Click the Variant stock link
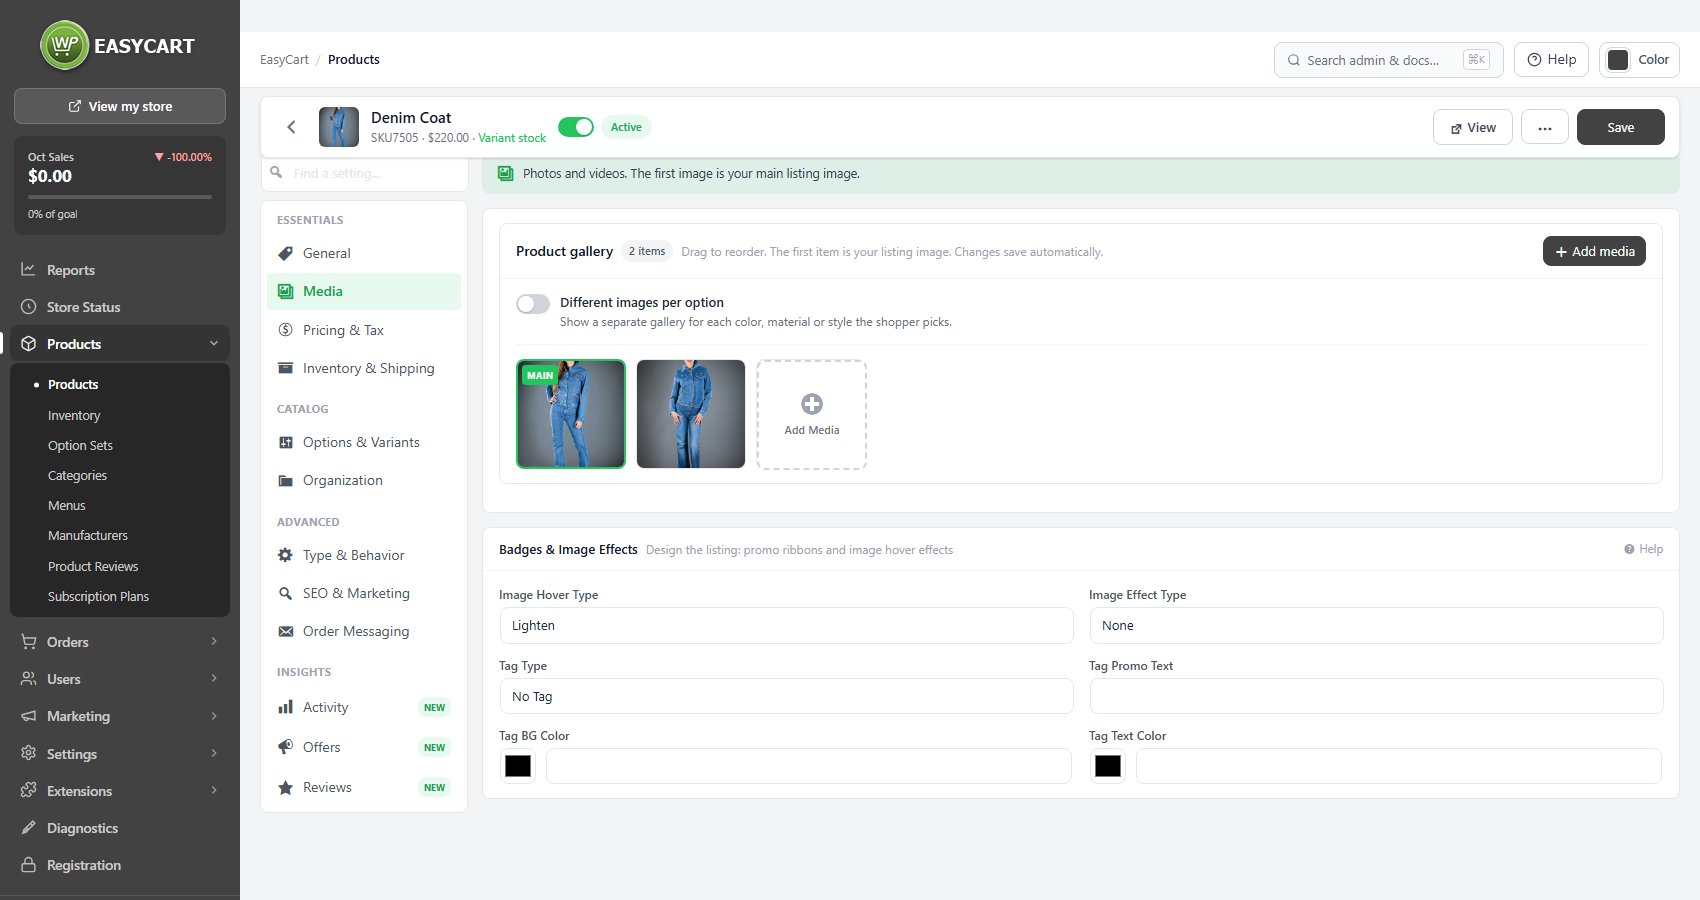 512,138
